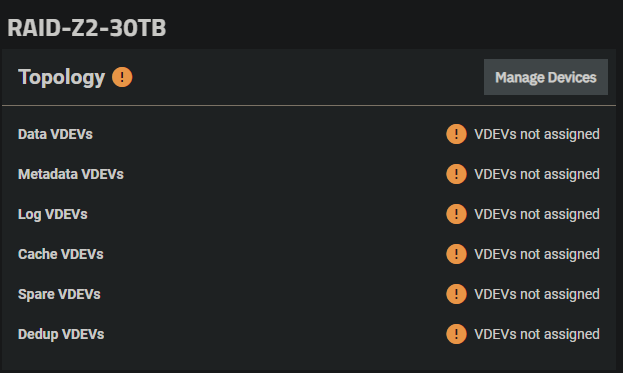Click 'VDEVs not assigned' text for Data VDEVs
The height and width of the screenshot is (373, 623).
pos(537,134)
